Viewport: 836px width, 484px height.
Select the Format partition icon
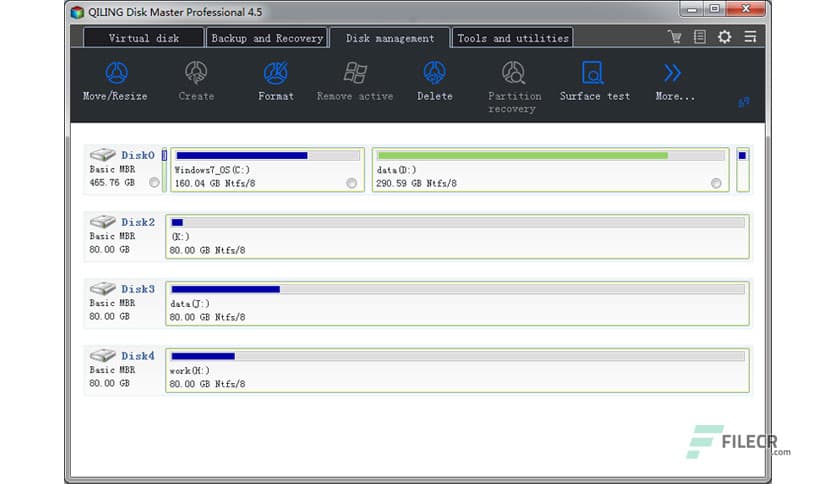click(x=276, y=73)
